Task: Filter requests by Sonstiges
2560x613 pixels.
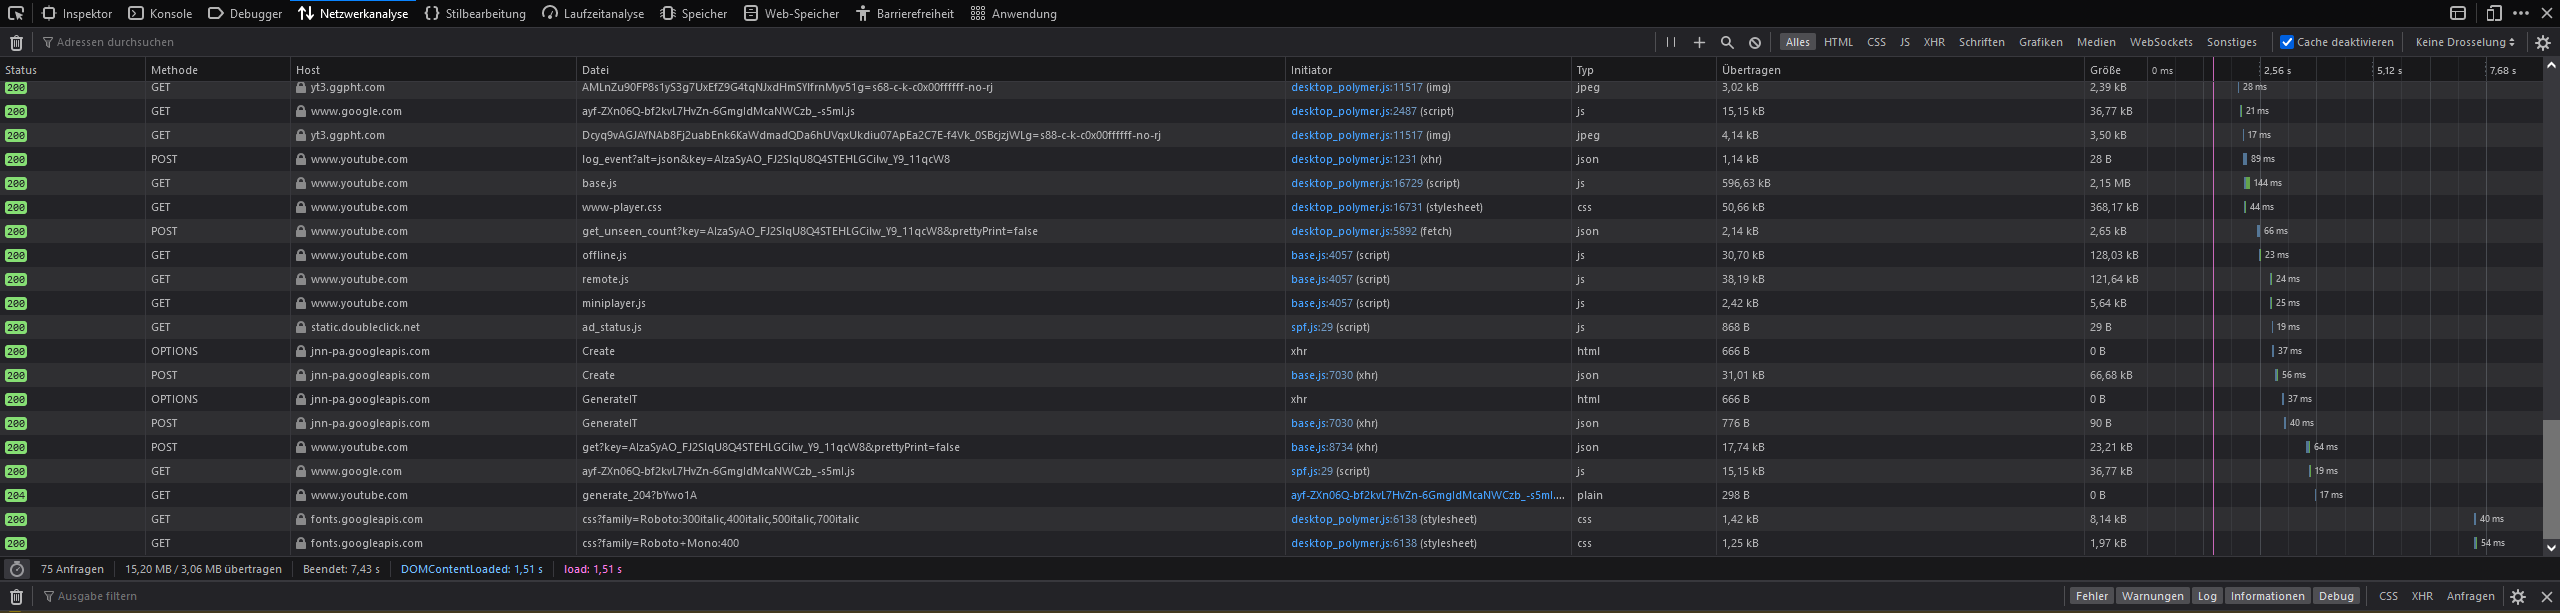Action: click(2231, 42)
